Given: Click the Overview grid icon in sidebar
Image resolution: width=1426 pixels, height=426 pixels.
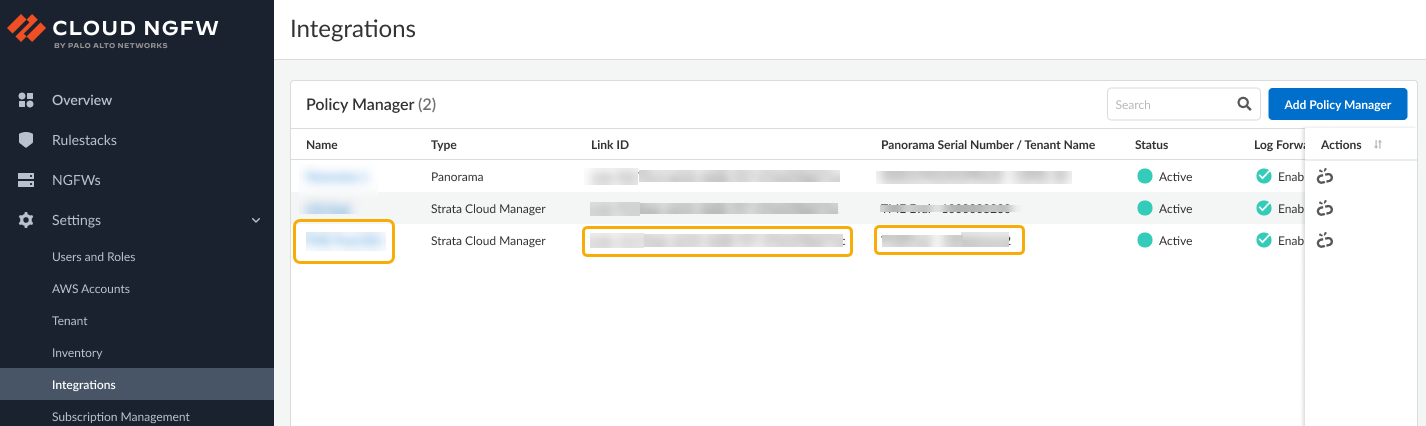Looking at the screenshot, I should point(27,100).
